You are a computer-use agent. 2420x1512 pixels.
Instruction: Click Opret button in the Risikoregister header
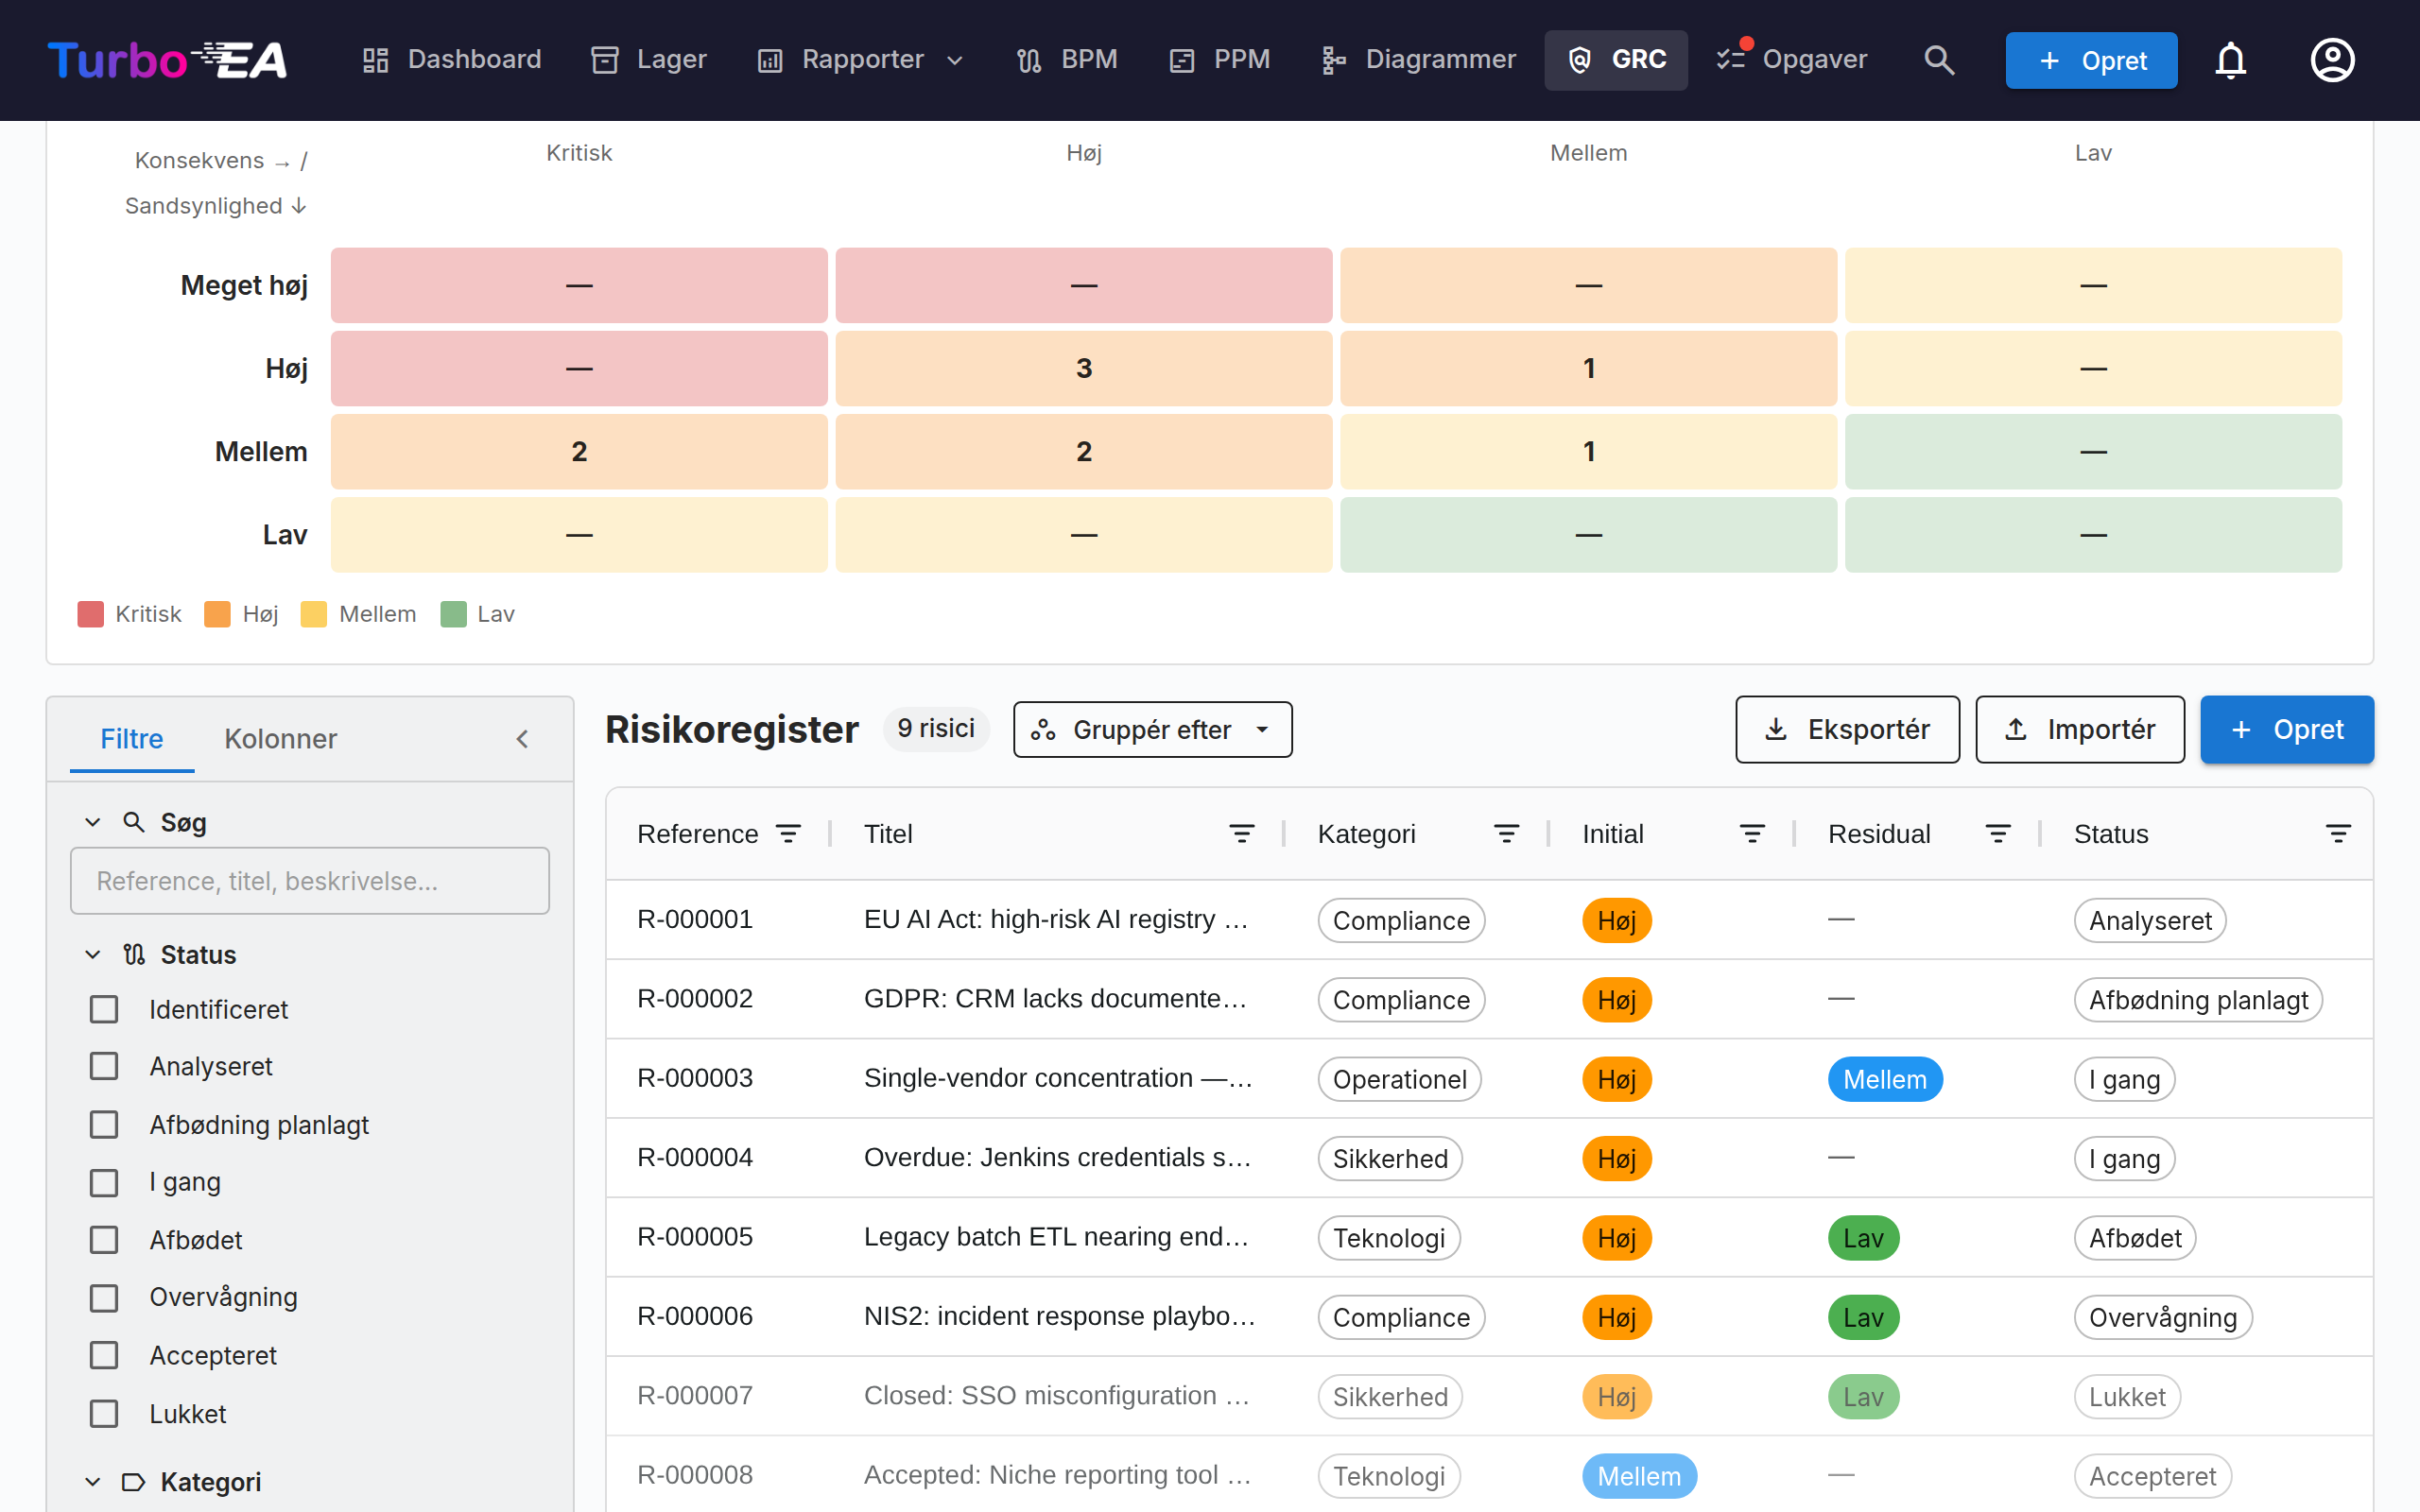pyautogui.click(x=2287, y=730)
